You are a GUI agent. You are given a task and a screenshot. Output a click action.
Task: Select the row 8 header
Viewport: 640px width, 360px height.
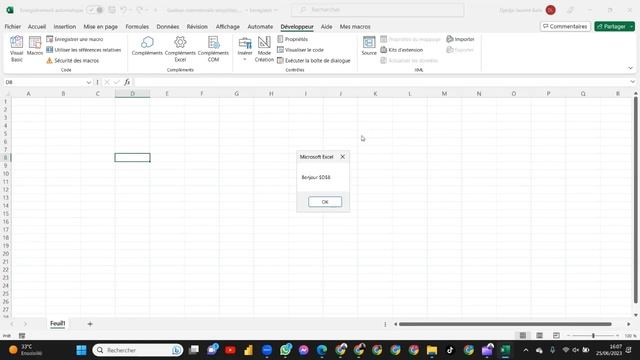pos(6,158)
